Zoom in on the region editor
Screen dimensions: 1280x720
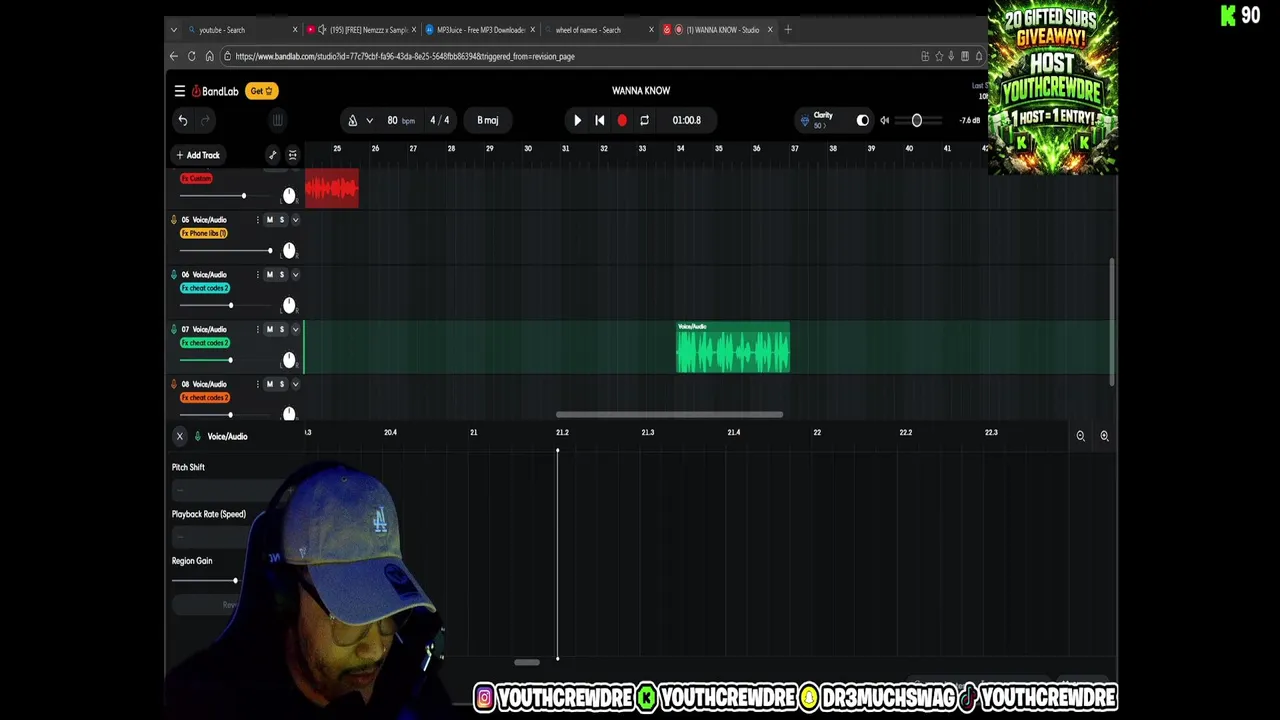click(1104, 436)
